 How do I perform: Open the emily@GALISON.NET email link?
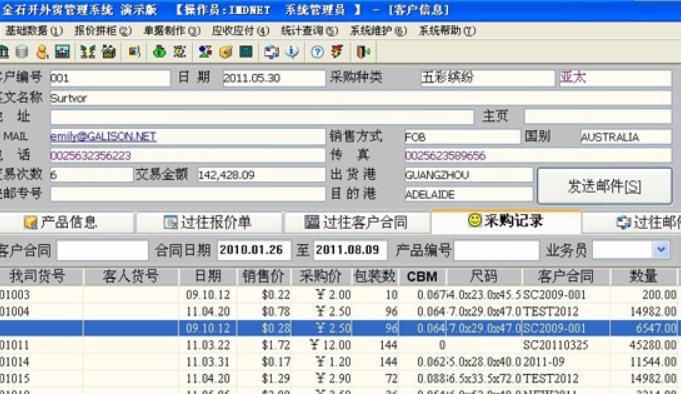click(103, 137)
